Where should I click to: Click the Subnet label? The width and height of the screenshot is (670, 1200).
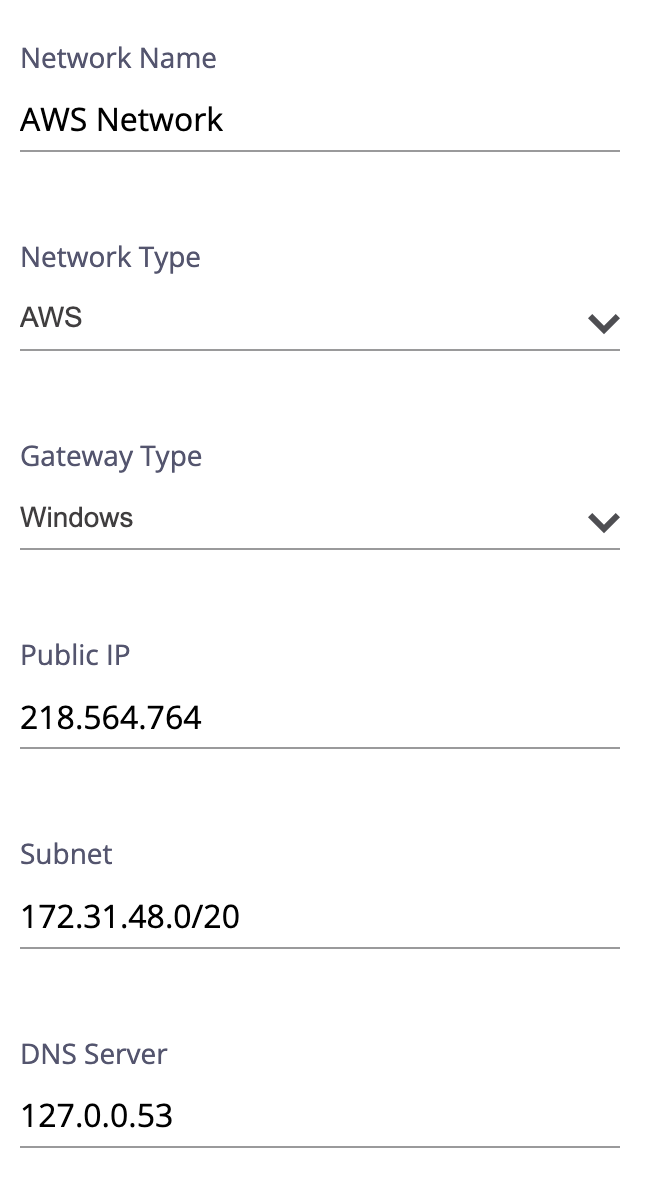[66, 855]
